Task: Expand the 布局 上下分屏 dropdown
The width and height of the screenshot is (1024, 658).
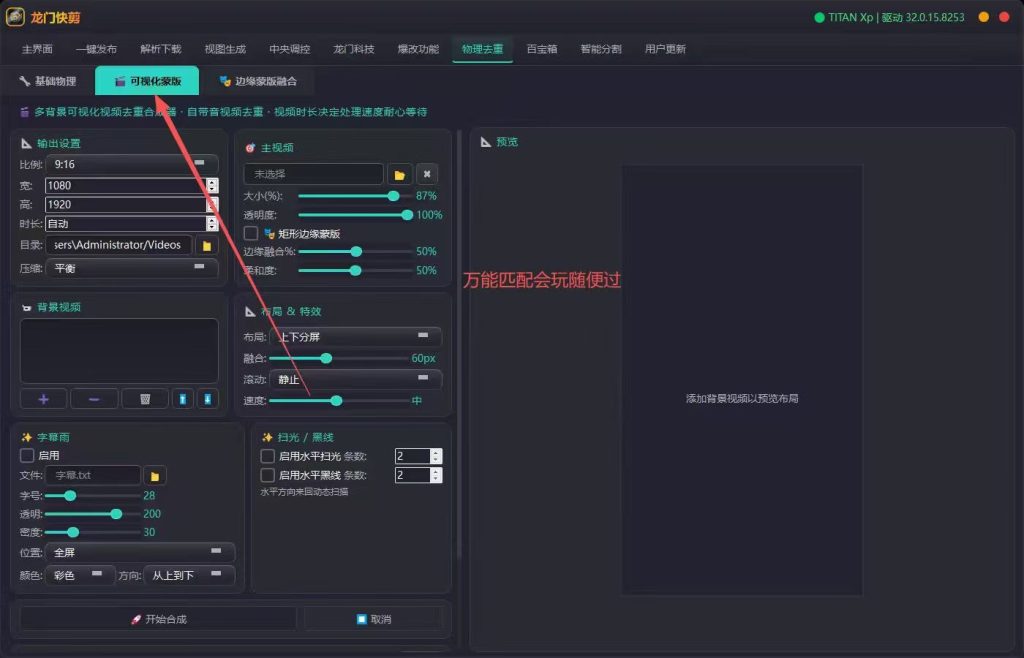Action: pos(355,337)
